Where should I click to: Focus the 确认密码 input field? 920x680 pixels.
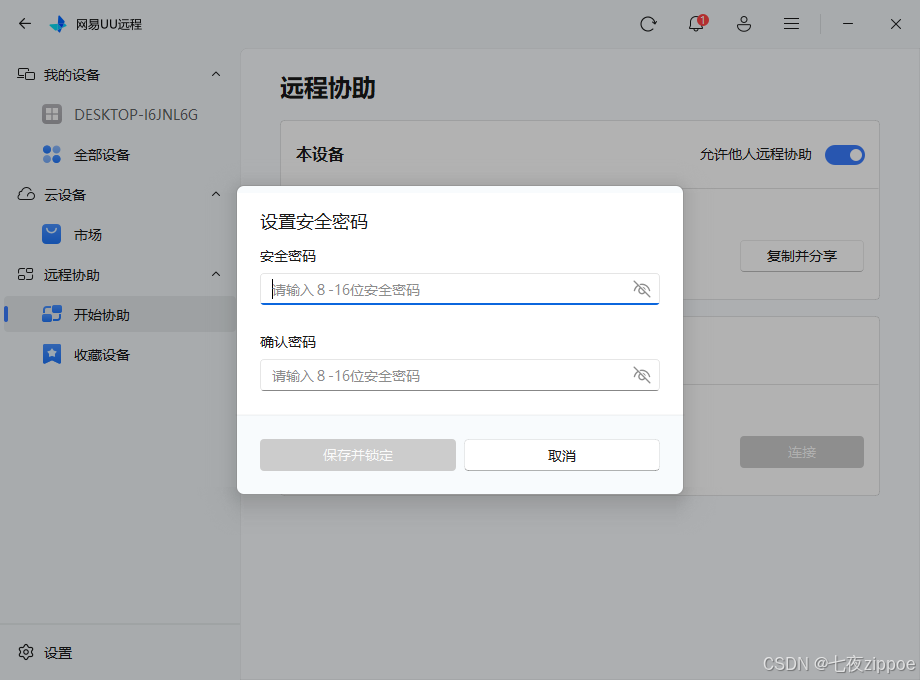click(459, 375)
